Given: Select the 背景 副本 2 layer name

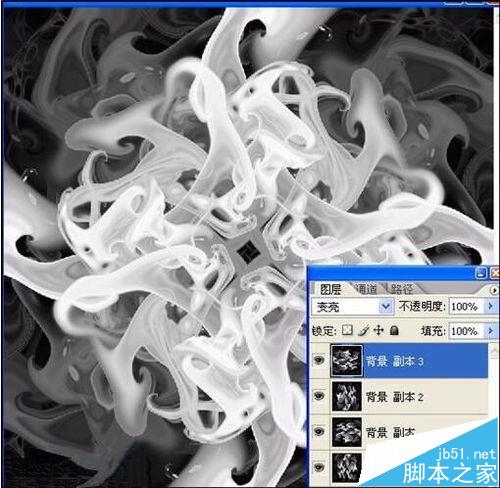Looking at the screenshot, I should pos(395,397).
